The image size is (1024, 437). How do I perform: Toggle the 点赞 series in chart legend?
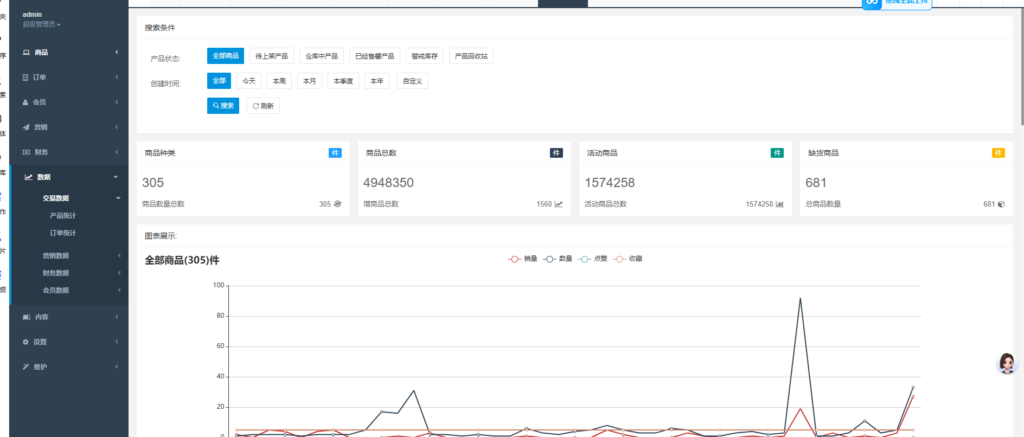pyautogui.click(x=593, y=259)
